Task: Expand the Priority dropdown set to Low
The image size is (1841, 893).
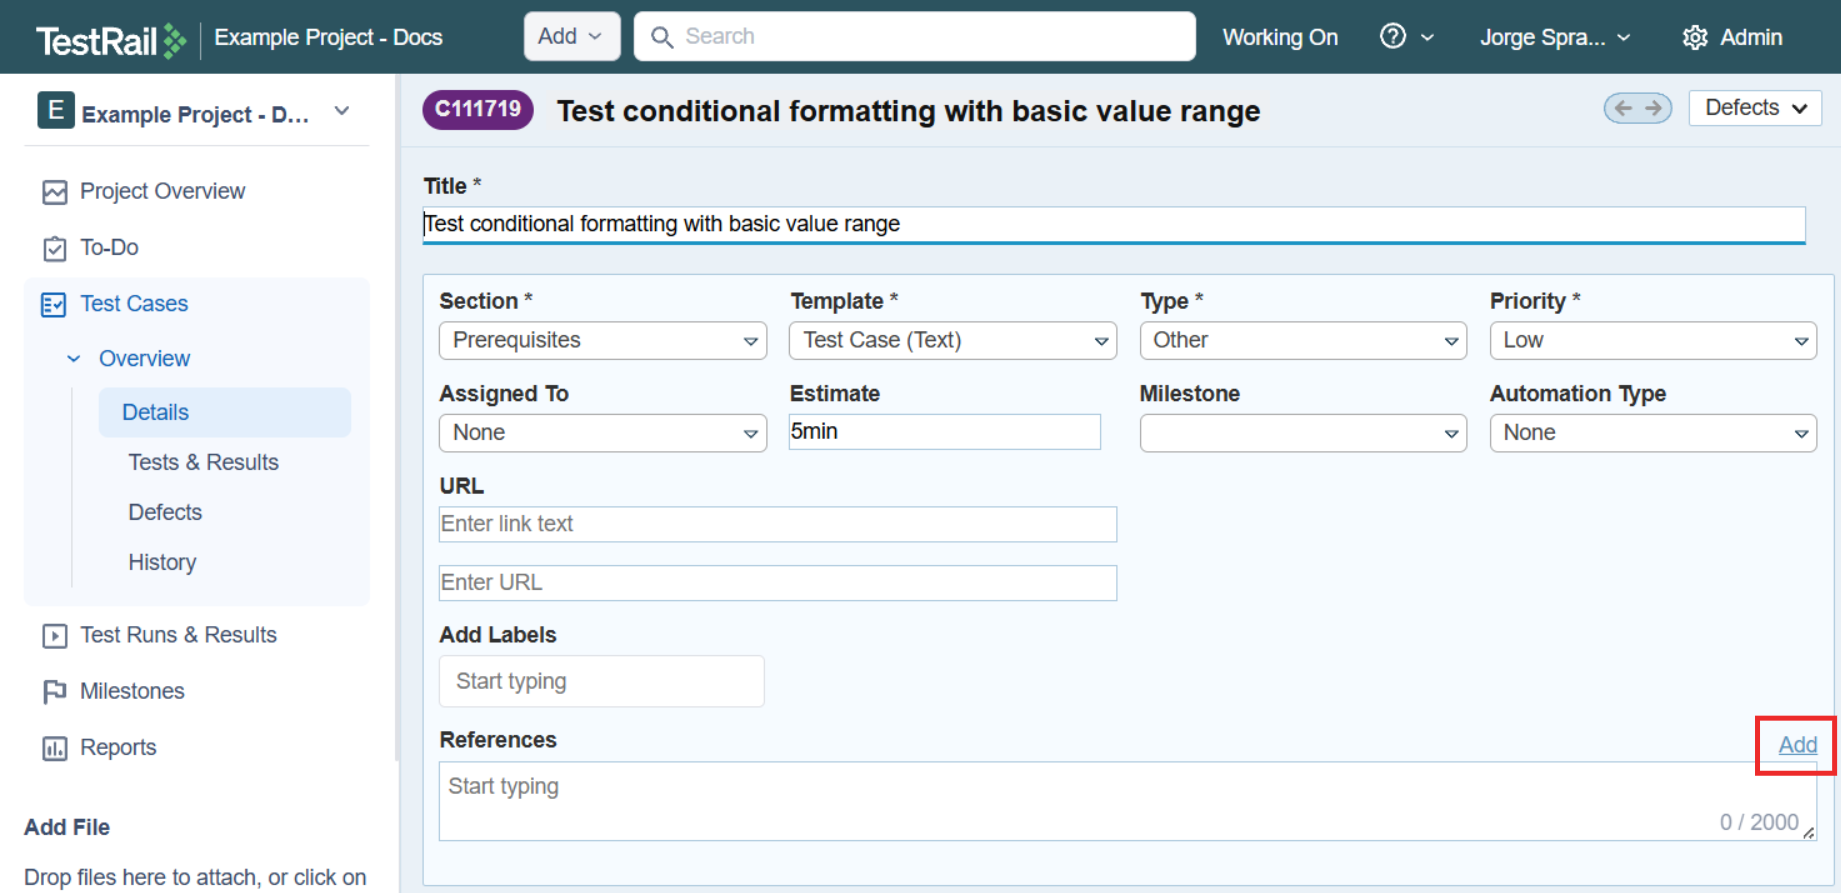Action: [x=1652, y=341]
